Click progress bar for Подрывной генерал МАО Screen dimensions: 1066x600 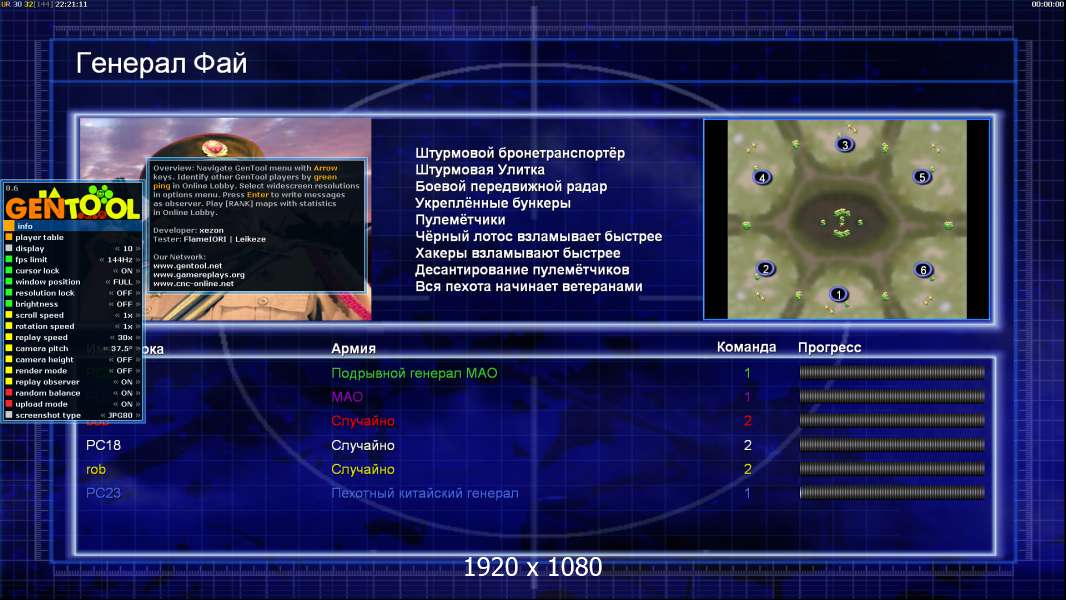(x=892, y=372)
